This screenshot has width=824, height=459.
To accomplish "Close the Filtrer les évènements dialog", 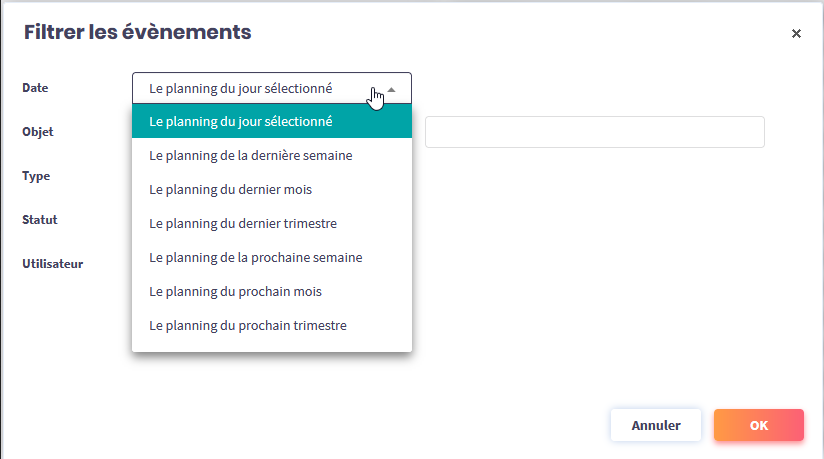I will point(796,33).
